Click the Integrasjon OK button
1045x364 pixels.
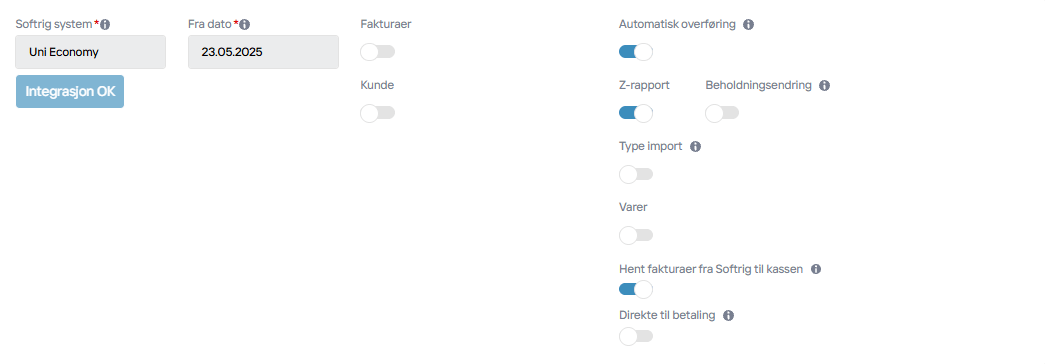[70, 91]
